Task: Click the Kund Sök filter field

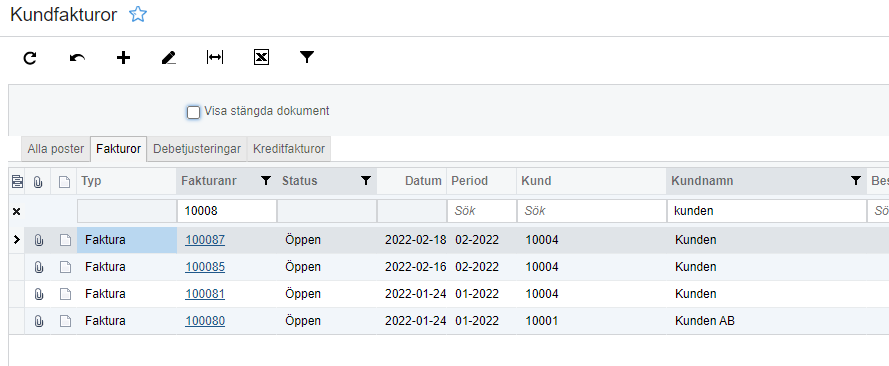Action: [591, 211]
